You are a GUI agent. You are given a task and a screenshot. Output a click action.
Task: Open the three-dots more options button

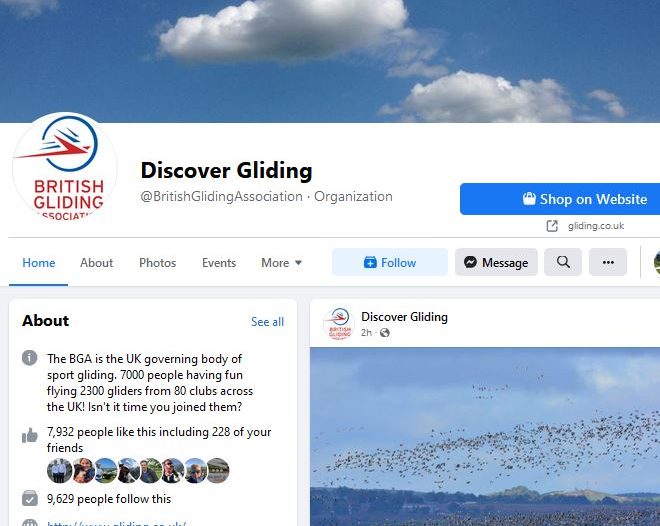[608, 262]
